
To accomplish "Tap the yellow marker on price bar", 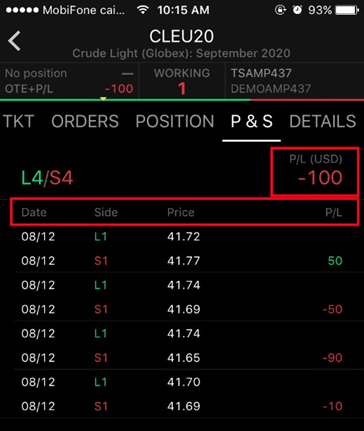I will tap(103, 99).
